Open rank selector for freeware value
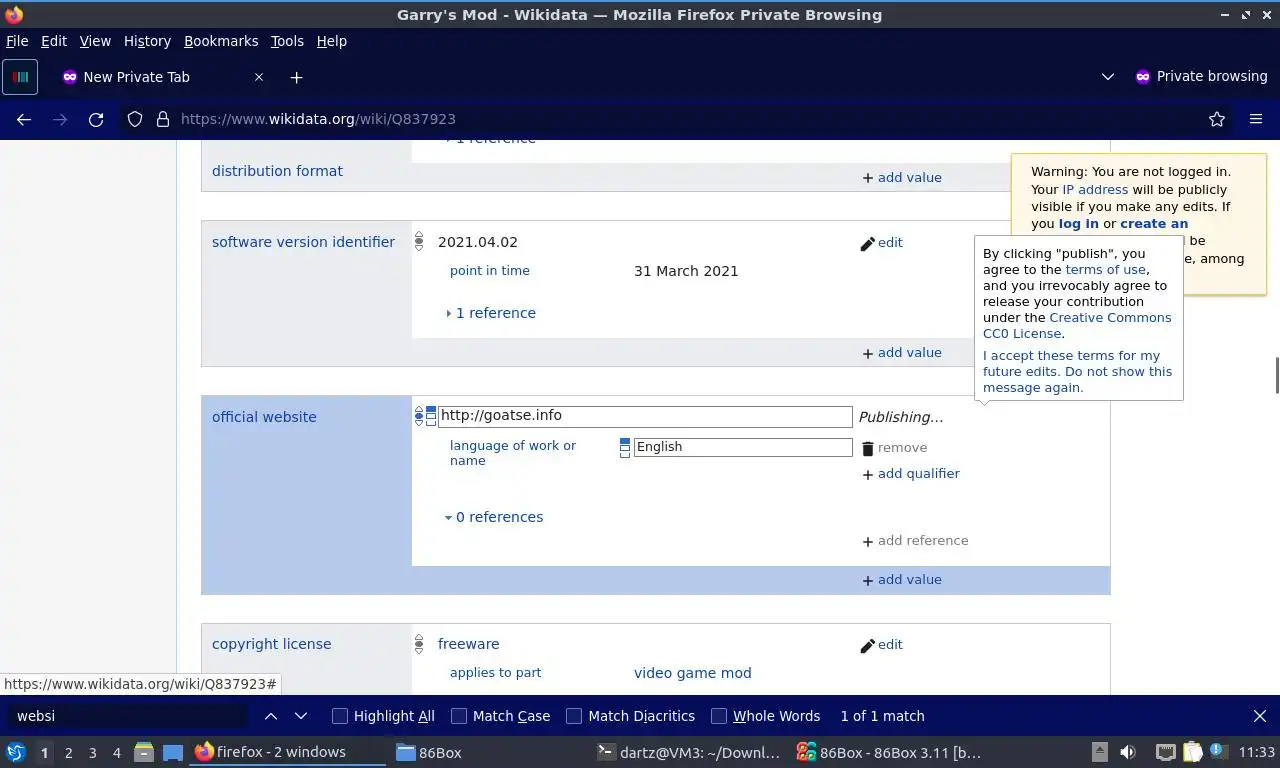 419,644
